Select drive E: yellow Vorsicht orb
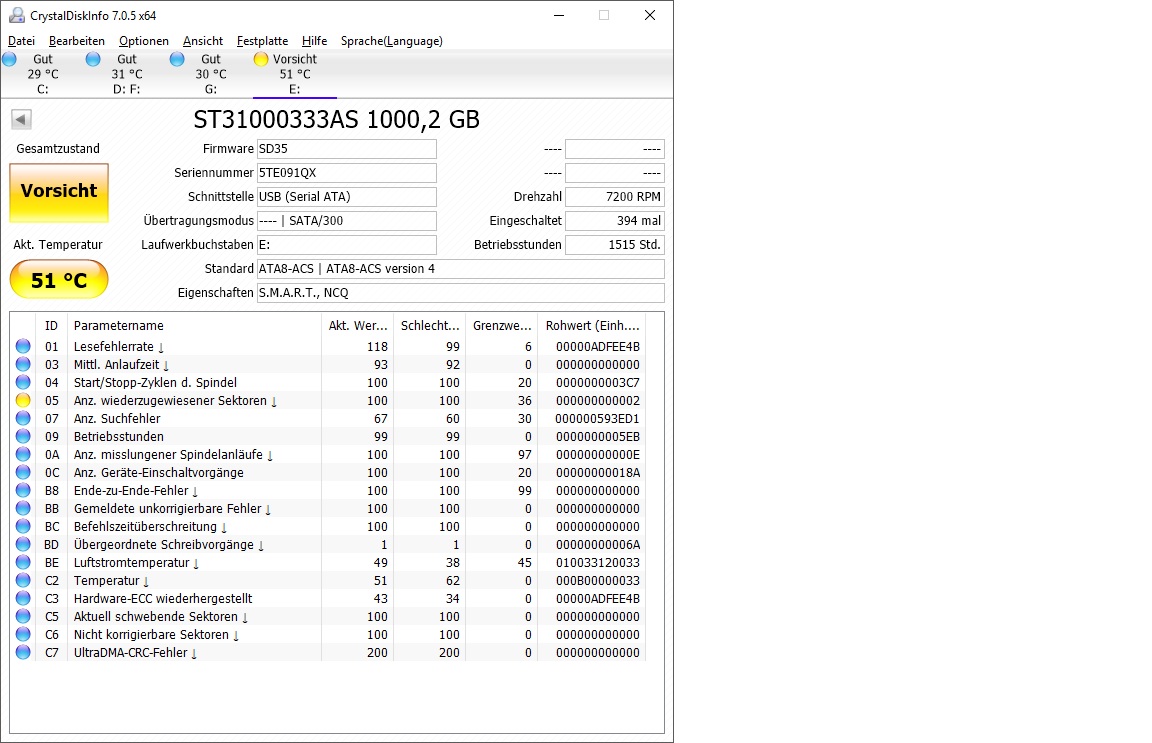This screenshot has width=1152, height=743. coord(261,60)
